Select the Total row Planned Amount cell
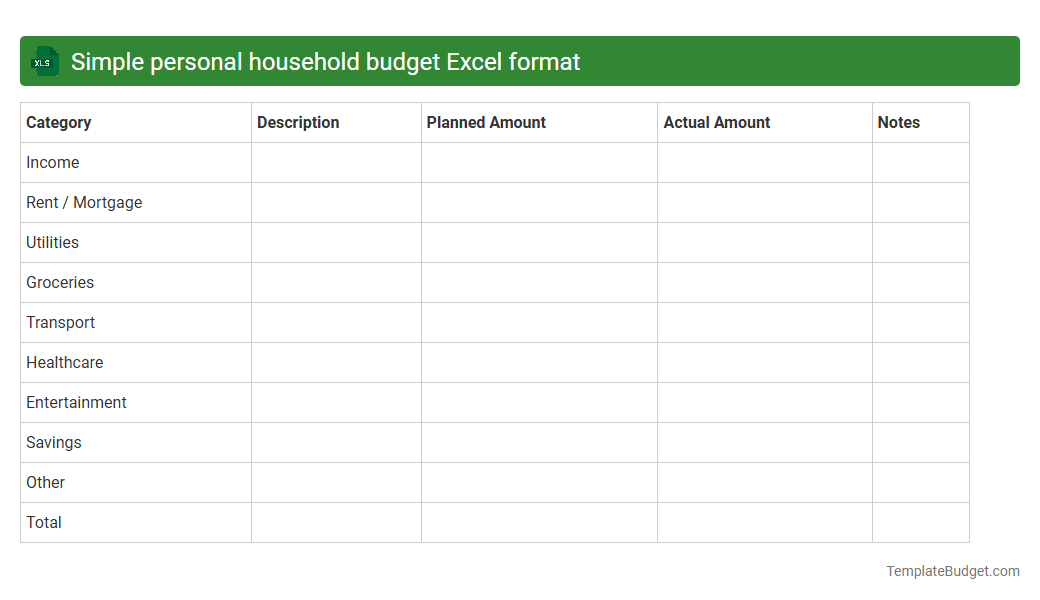Viewport: 1040px width, 600px height. (539, 522)
